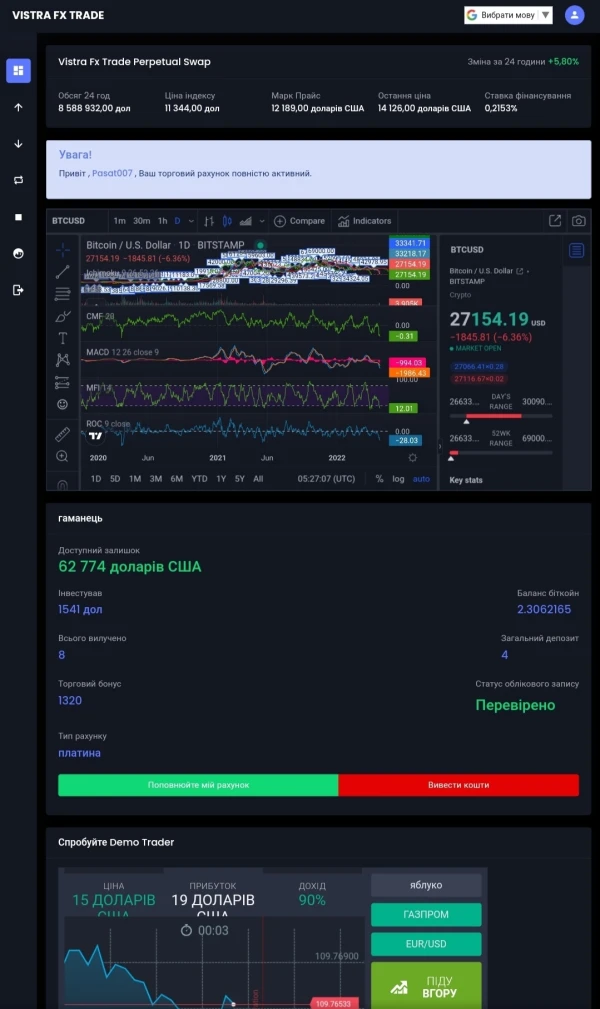The height and width of the screenshot is (1009, 600).
Task: Open the dashboard grid icon in sidebar
Action: (18, 71)
